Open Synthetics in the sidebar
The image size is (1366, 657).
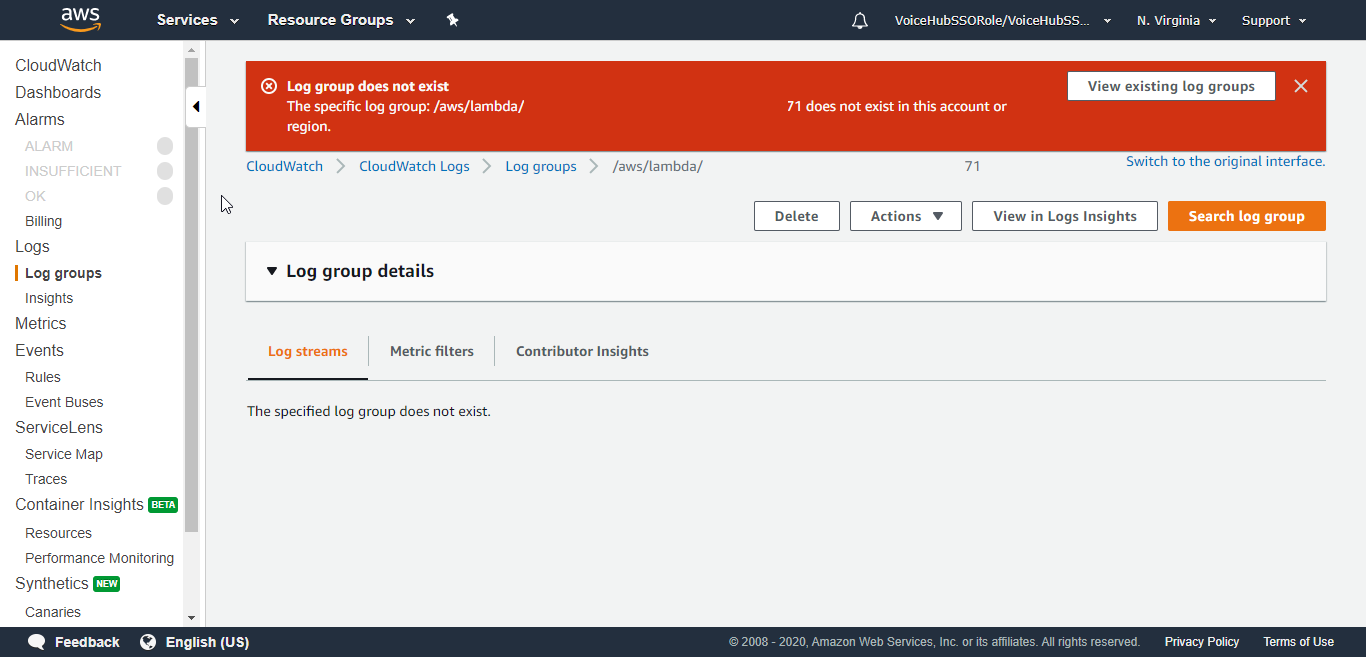(x=52, y=583)
